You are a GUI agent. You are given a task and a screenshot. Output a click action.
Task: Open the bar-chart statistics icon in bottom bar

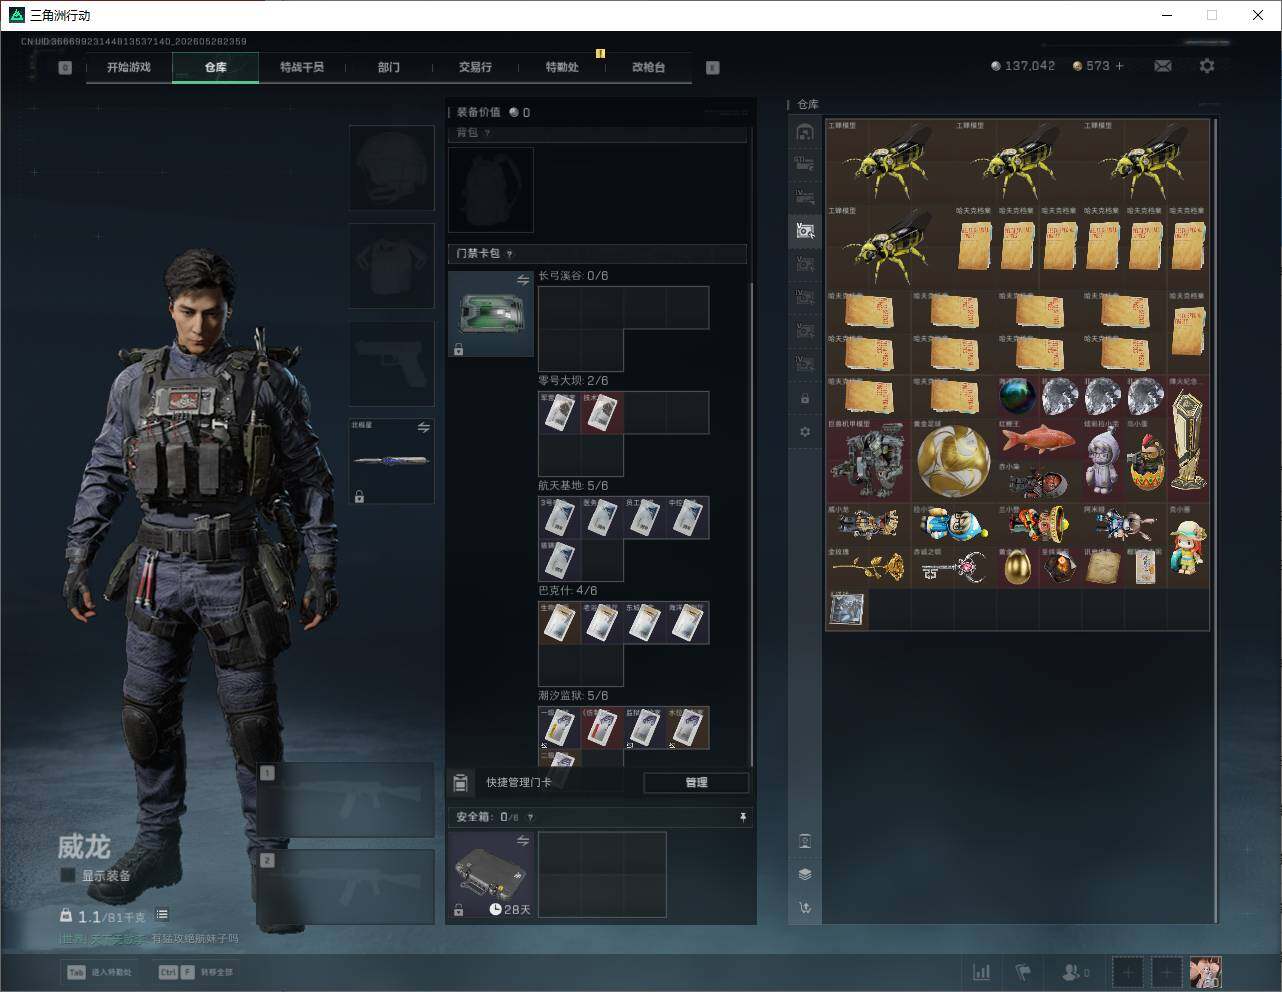point(982,972)
